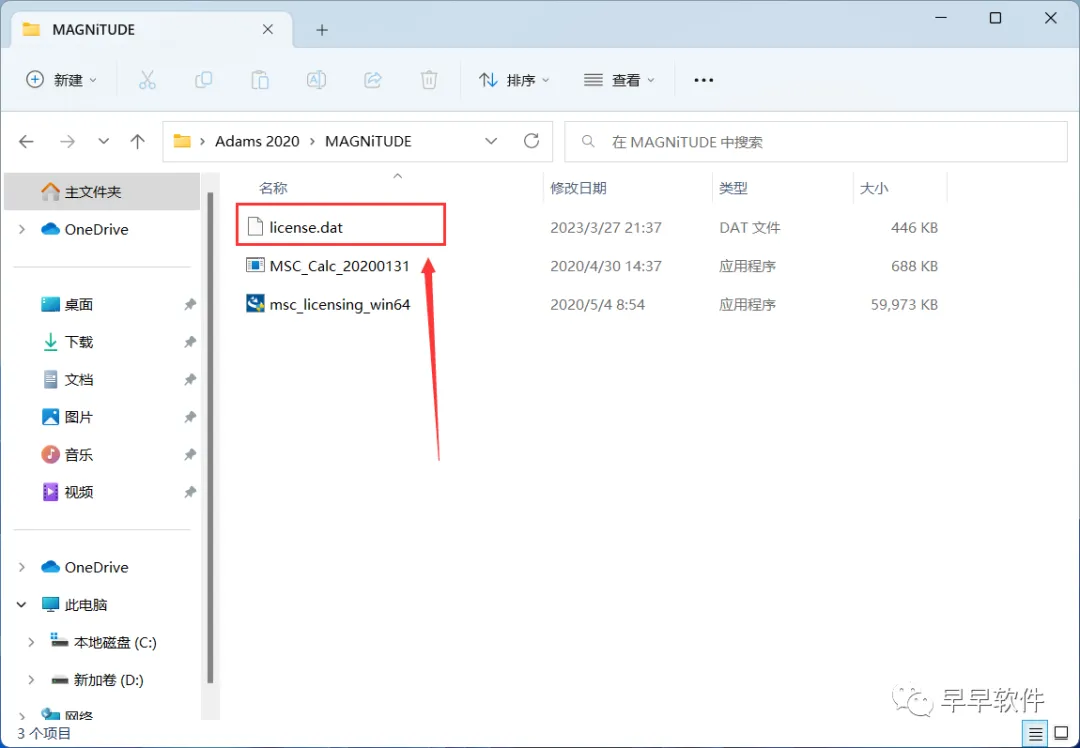
Task: Expand the upper OneDrive tree node
Action: click(22, 229)
